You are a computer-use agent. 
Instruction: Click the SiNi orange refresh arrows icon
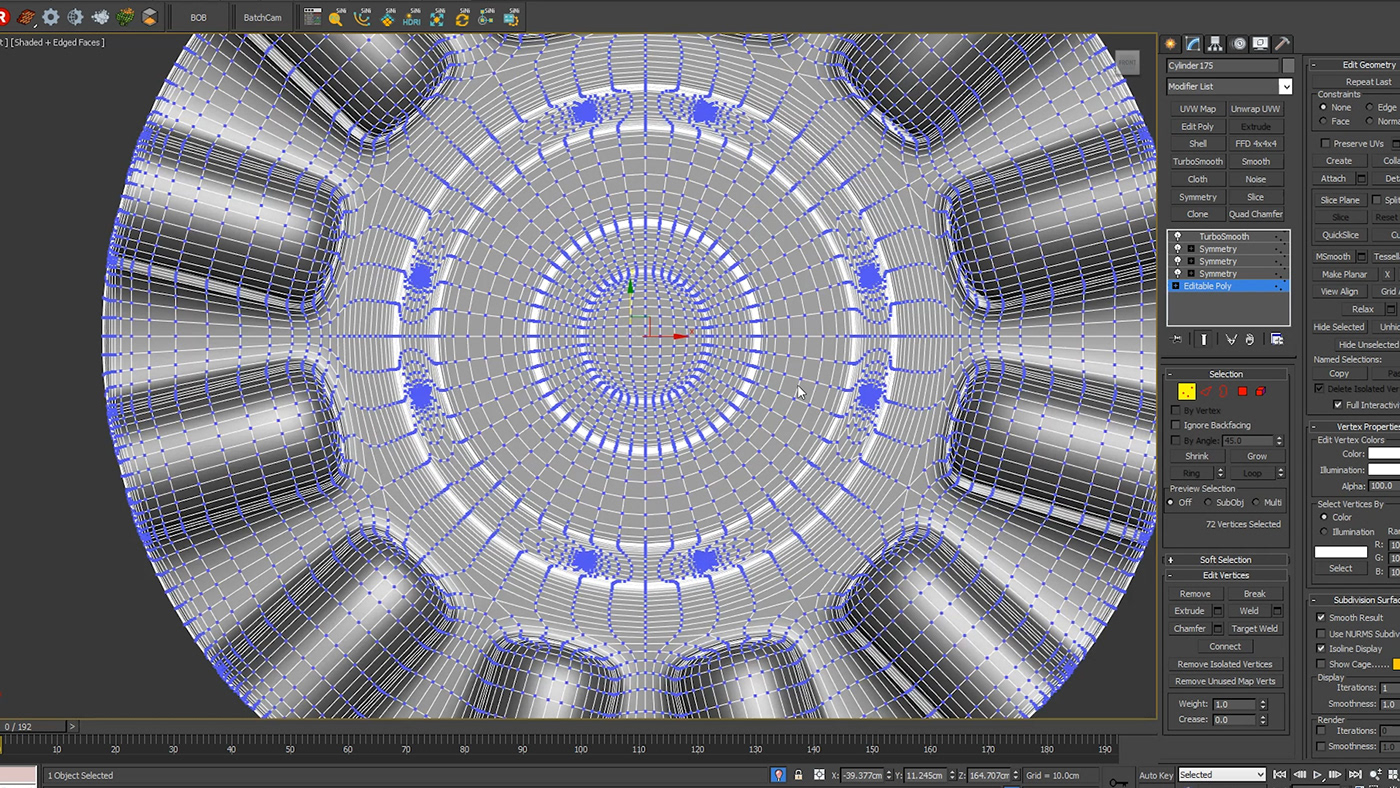tap(461, 17)
